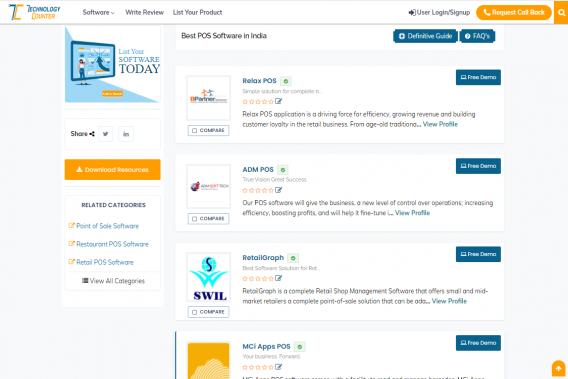Click the Related Categories heading
The width and height of the screenshot is (568, 379).
[x=113, y=205]
